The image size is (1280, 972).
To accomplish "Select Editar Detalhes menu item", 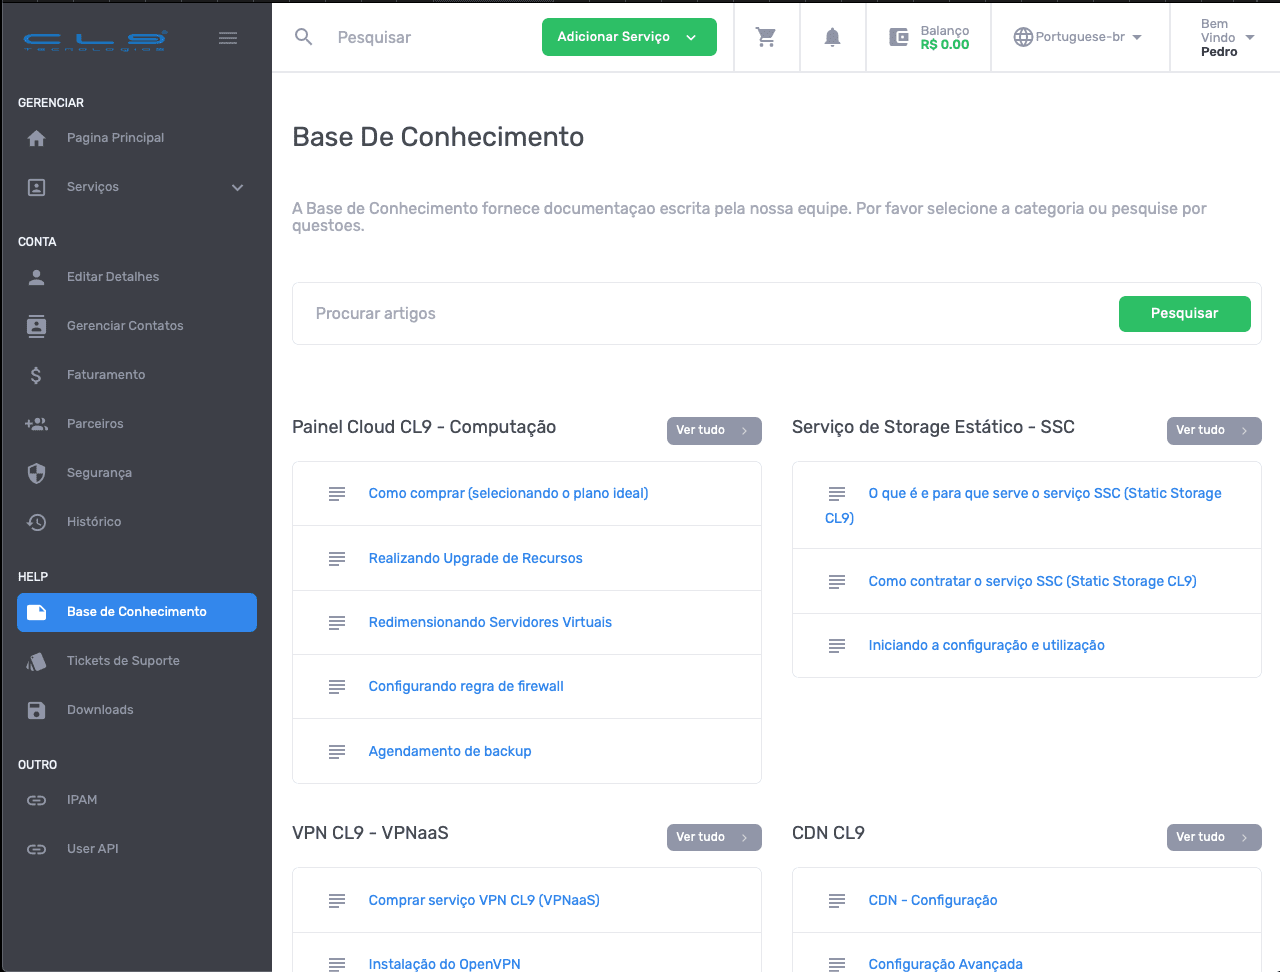I will 113,277.
